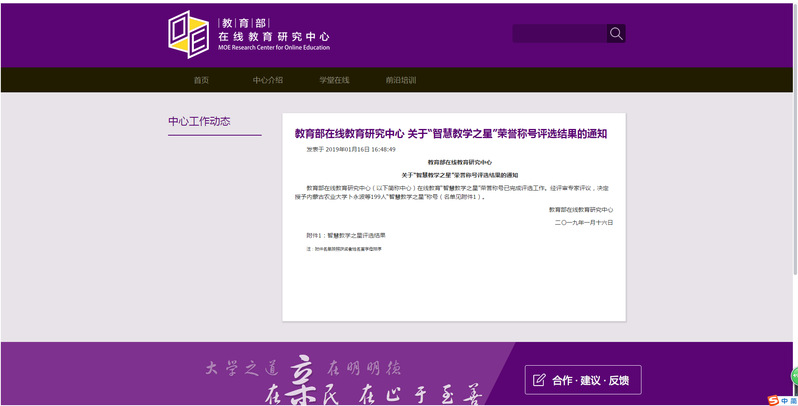Click the Sogou input method S icon
This screenshot has width=798, height=406.
772,399
